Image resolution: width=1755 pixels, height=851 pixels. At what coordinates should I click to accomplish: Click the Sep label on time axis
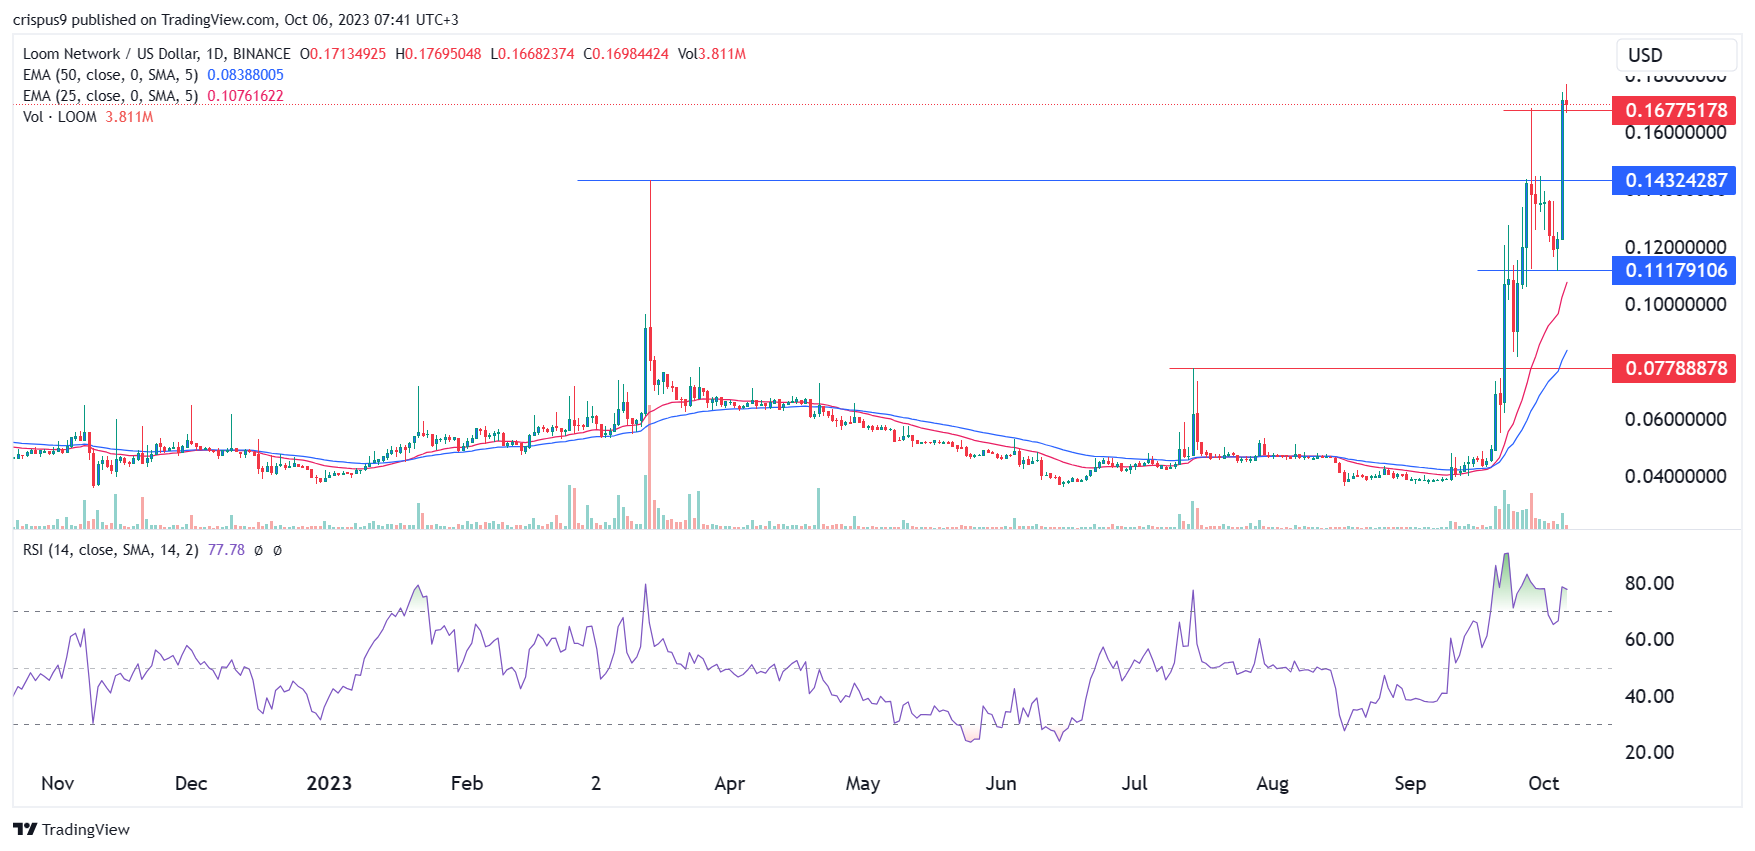point(1410,783)
